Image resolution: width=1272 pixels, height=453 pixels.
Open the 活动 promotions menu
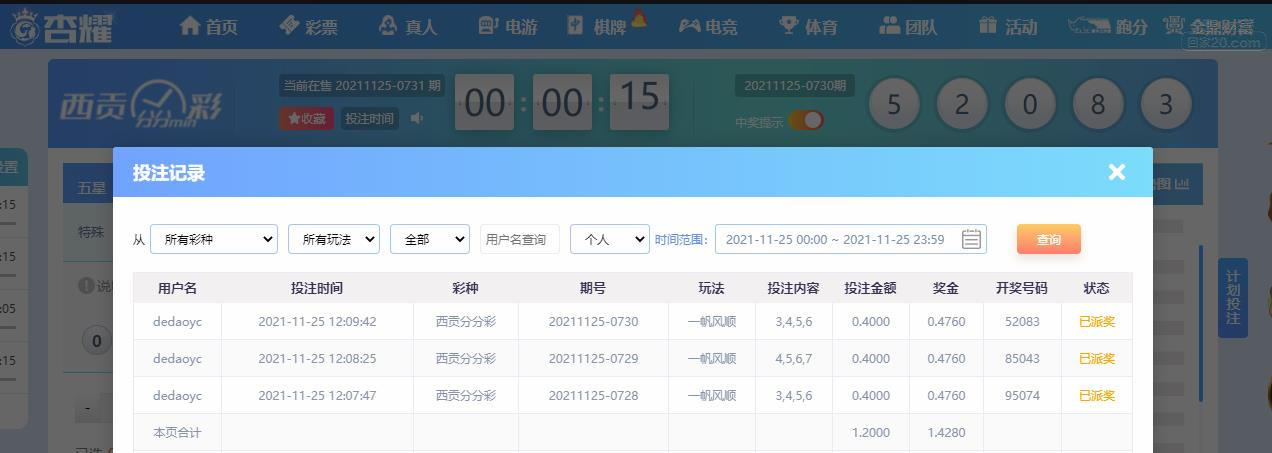1008,27
